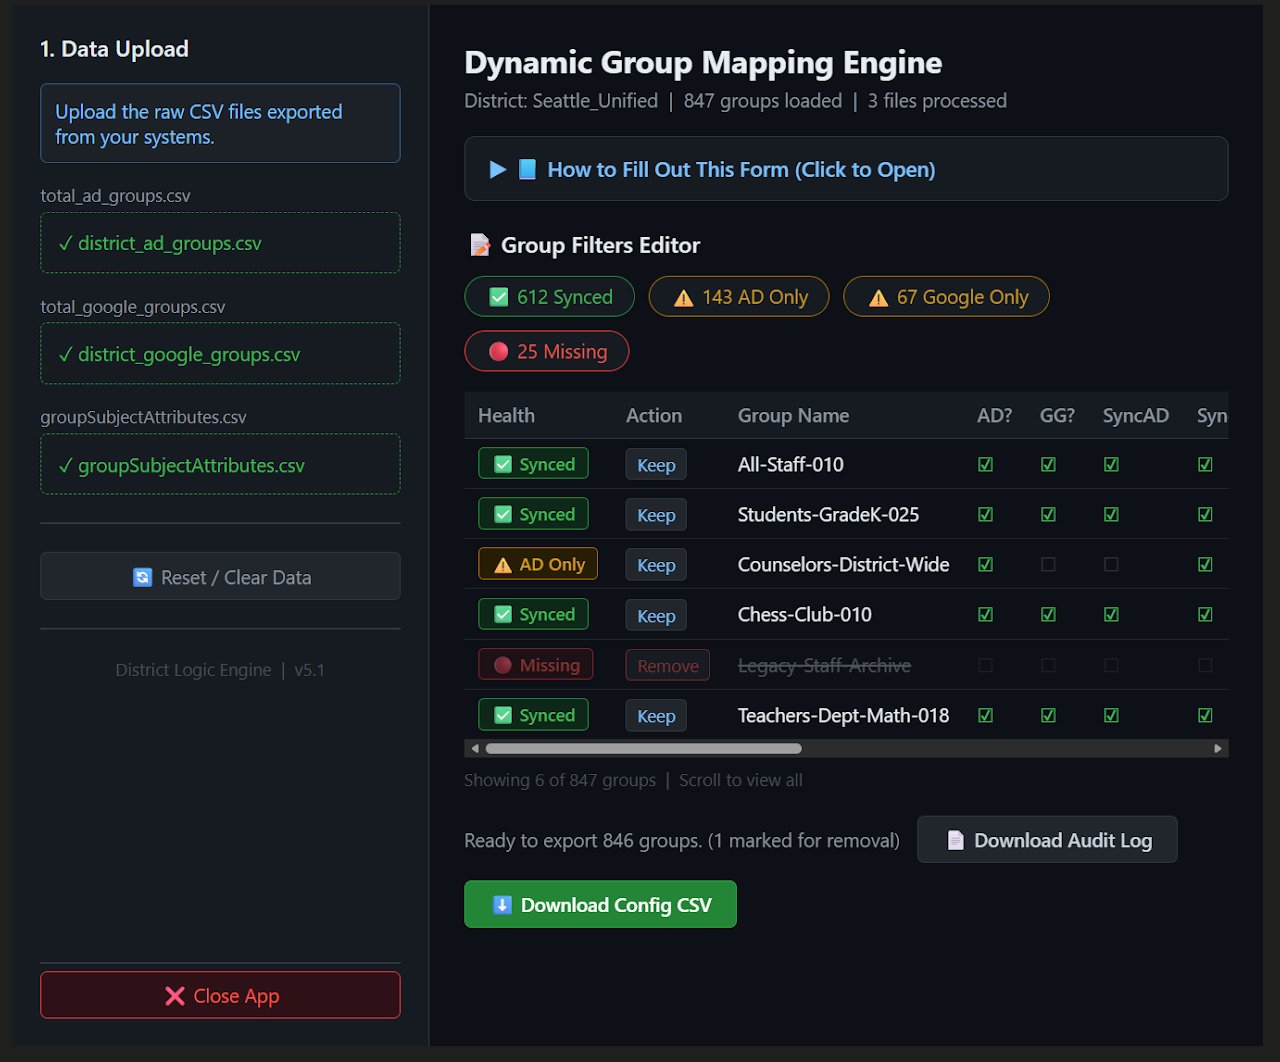This screenshot has width=1280, height=1062.
Task: Click the Health column header
Action: pyautogui.click(x=506, y=415)
